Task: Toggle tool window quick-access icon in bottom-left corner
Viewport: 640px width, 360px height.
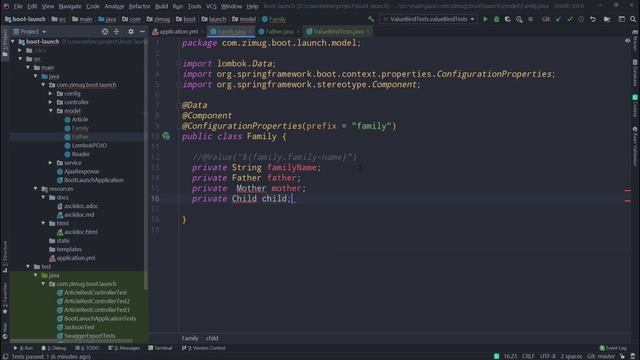Action: pyautogui.click(x=5, y=356)
